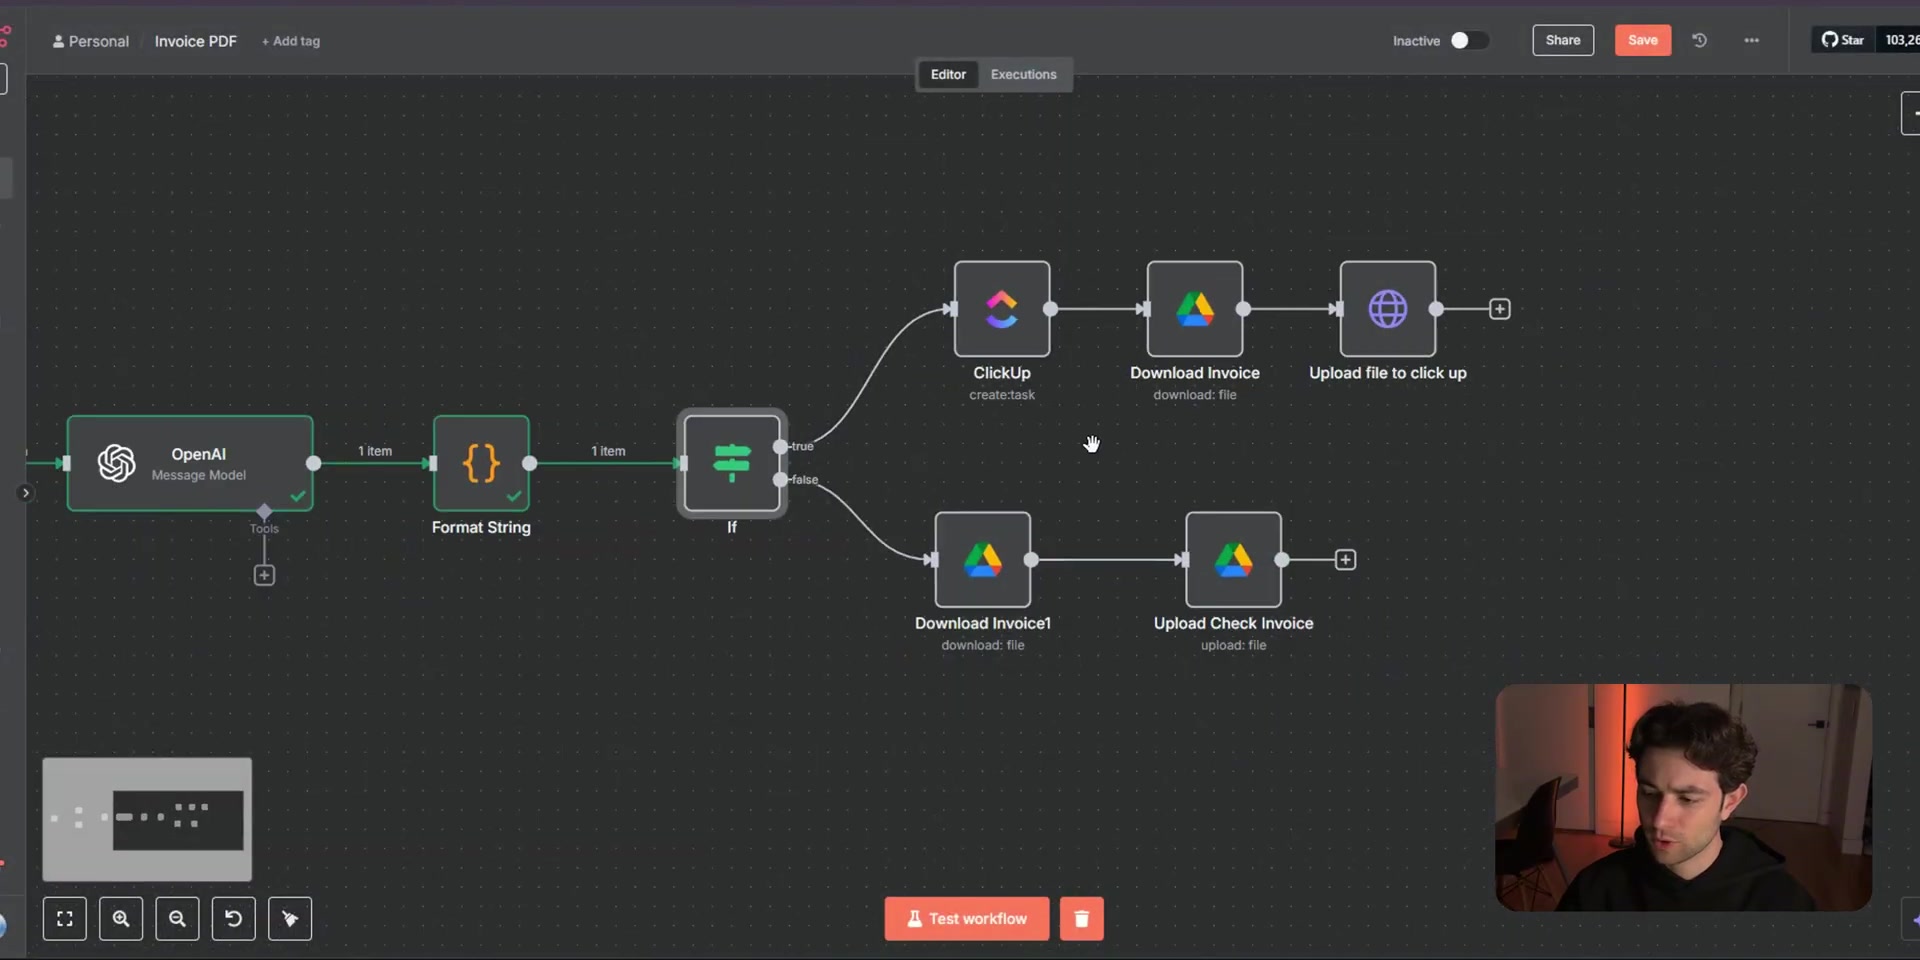1920x960 pixels.
Task: Open the Download Invoice Google Drive node
Action: coord(1195,309)
